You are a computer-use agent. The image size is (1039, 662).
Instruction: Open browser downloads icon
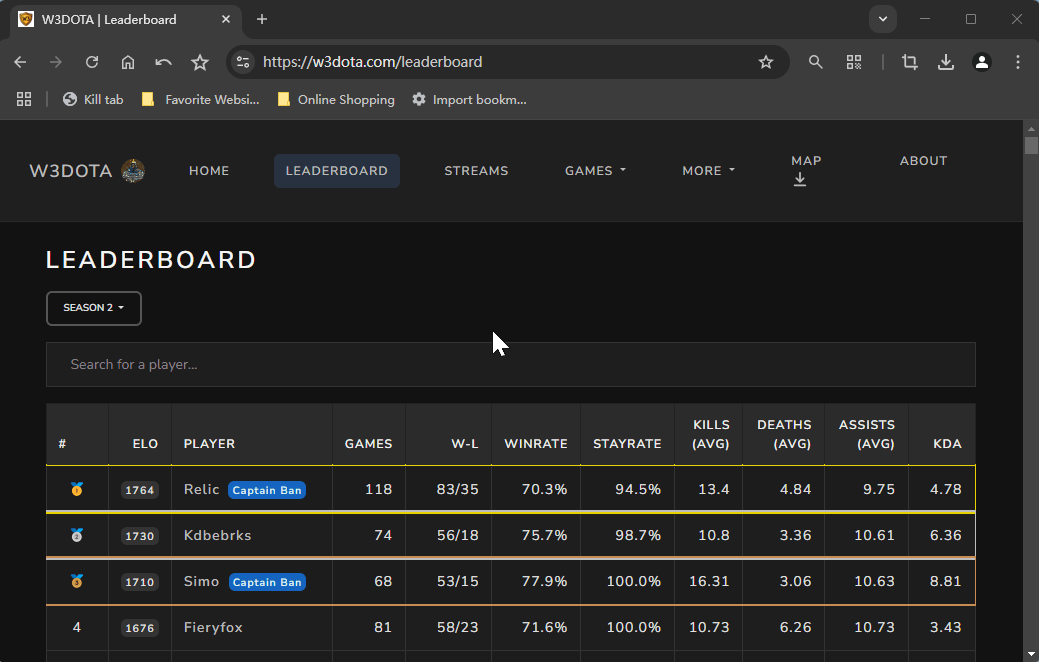point(946,62)
